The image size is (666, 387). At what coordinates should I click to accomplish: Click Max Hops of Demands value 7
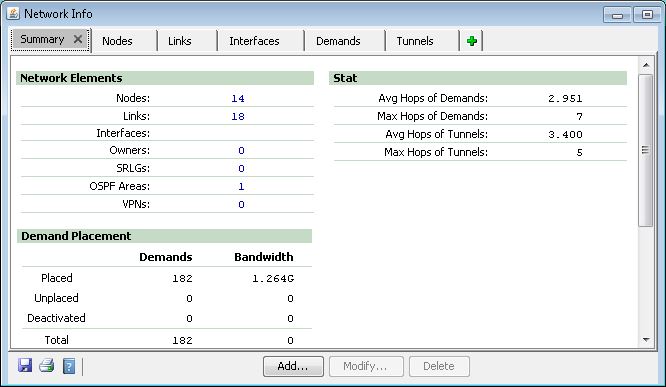[579, 116]
